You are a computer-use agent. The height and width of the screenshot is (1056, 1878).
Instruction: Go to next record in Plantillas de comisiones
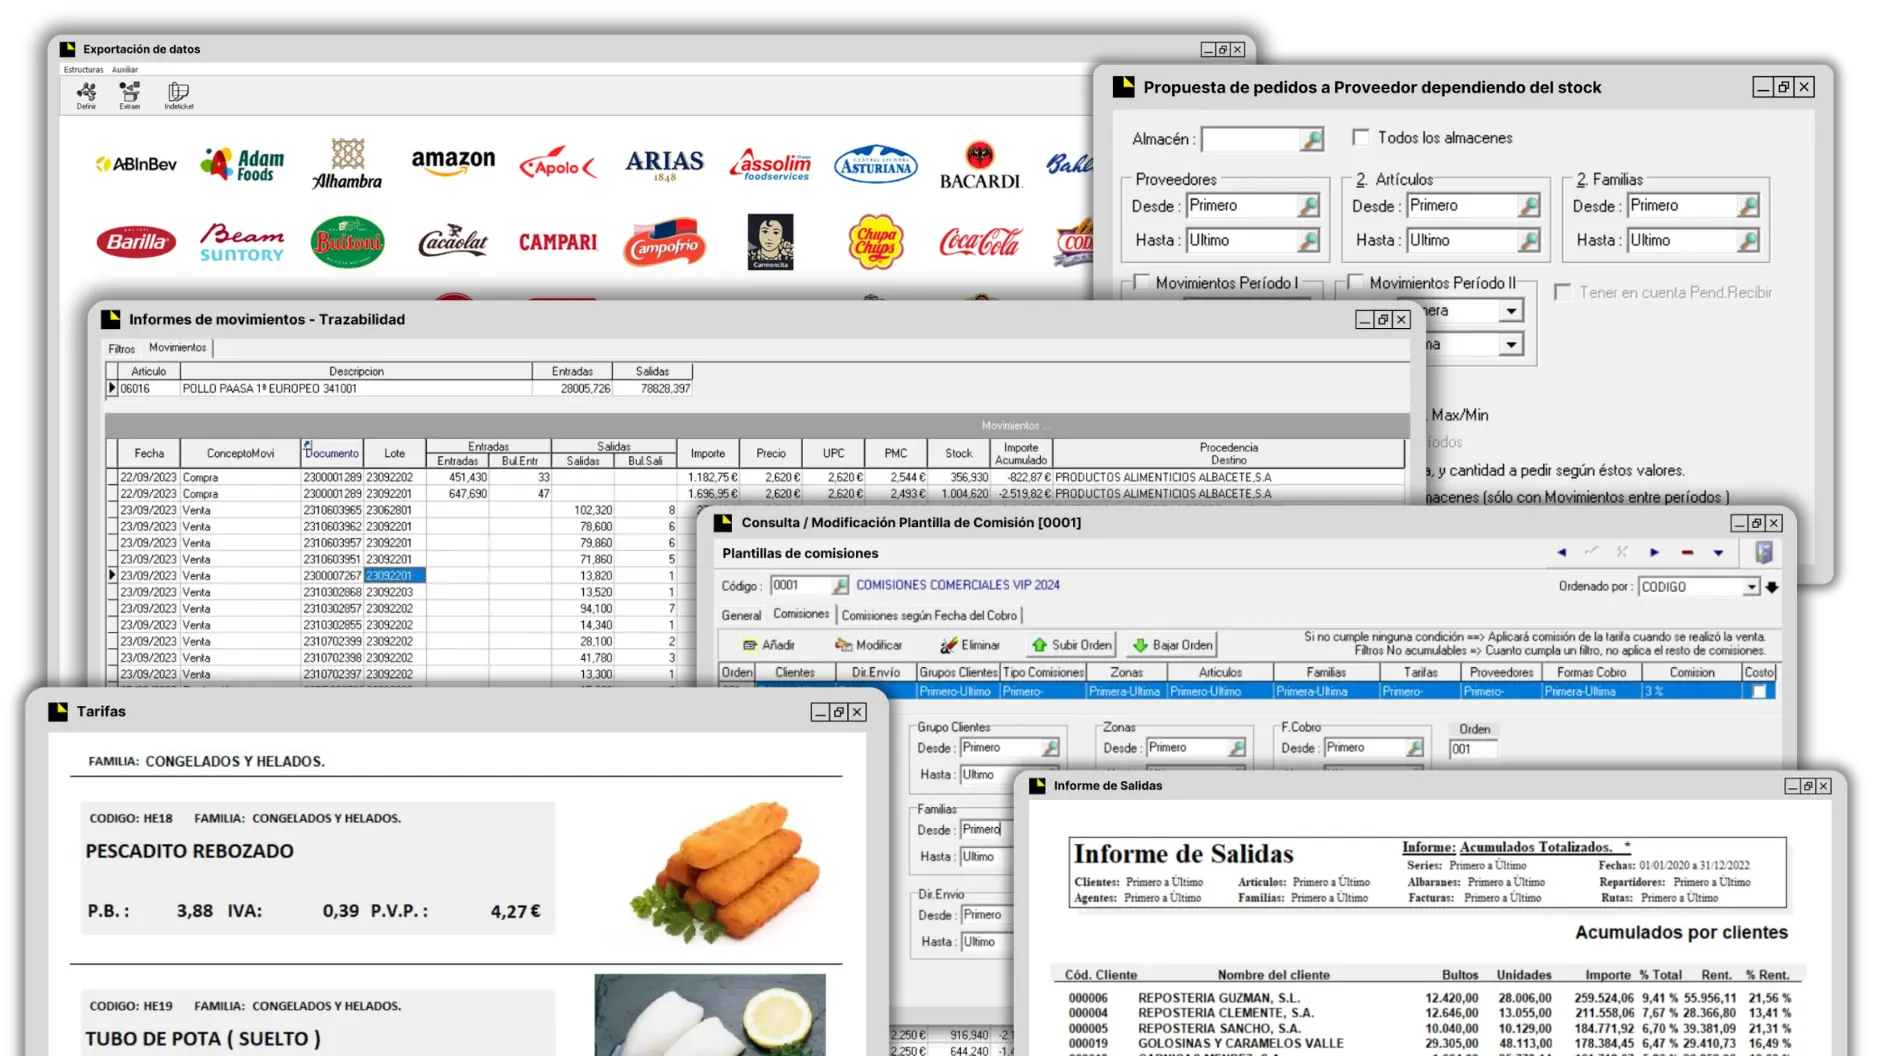pyautogui.click(x=1654, y=552)
